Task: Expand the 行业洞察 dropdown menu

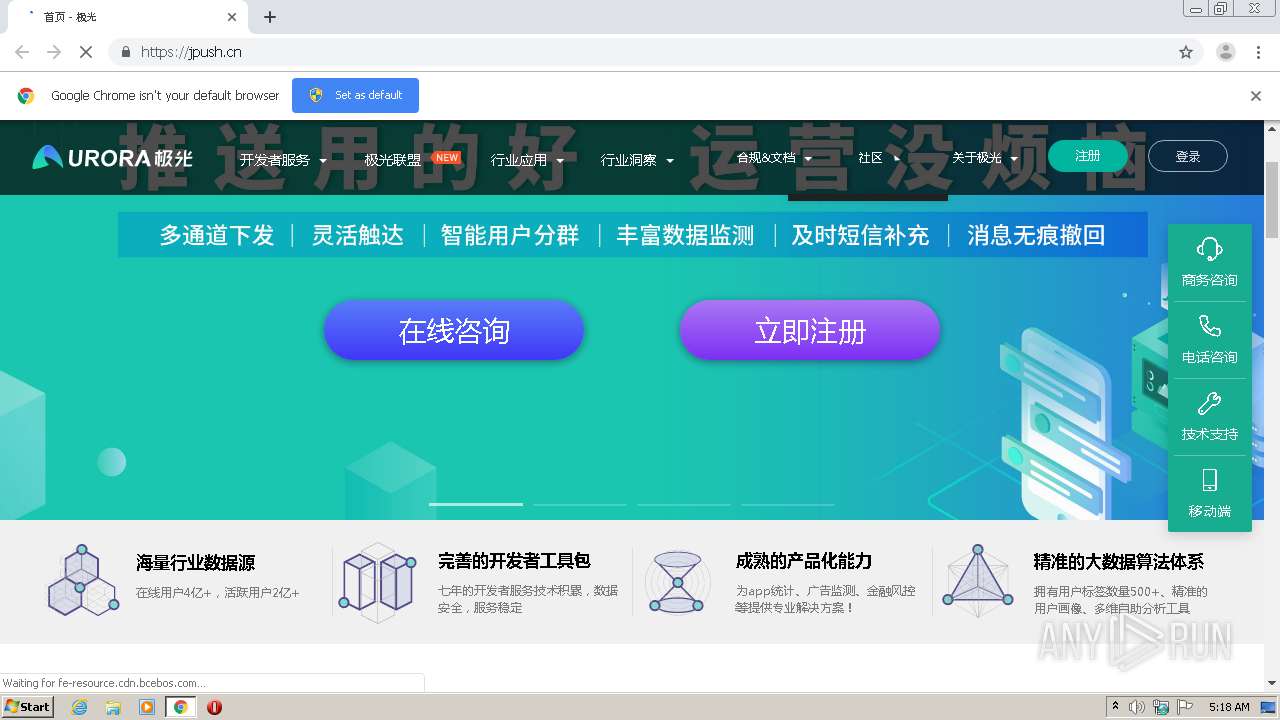Action: point(637,160)
